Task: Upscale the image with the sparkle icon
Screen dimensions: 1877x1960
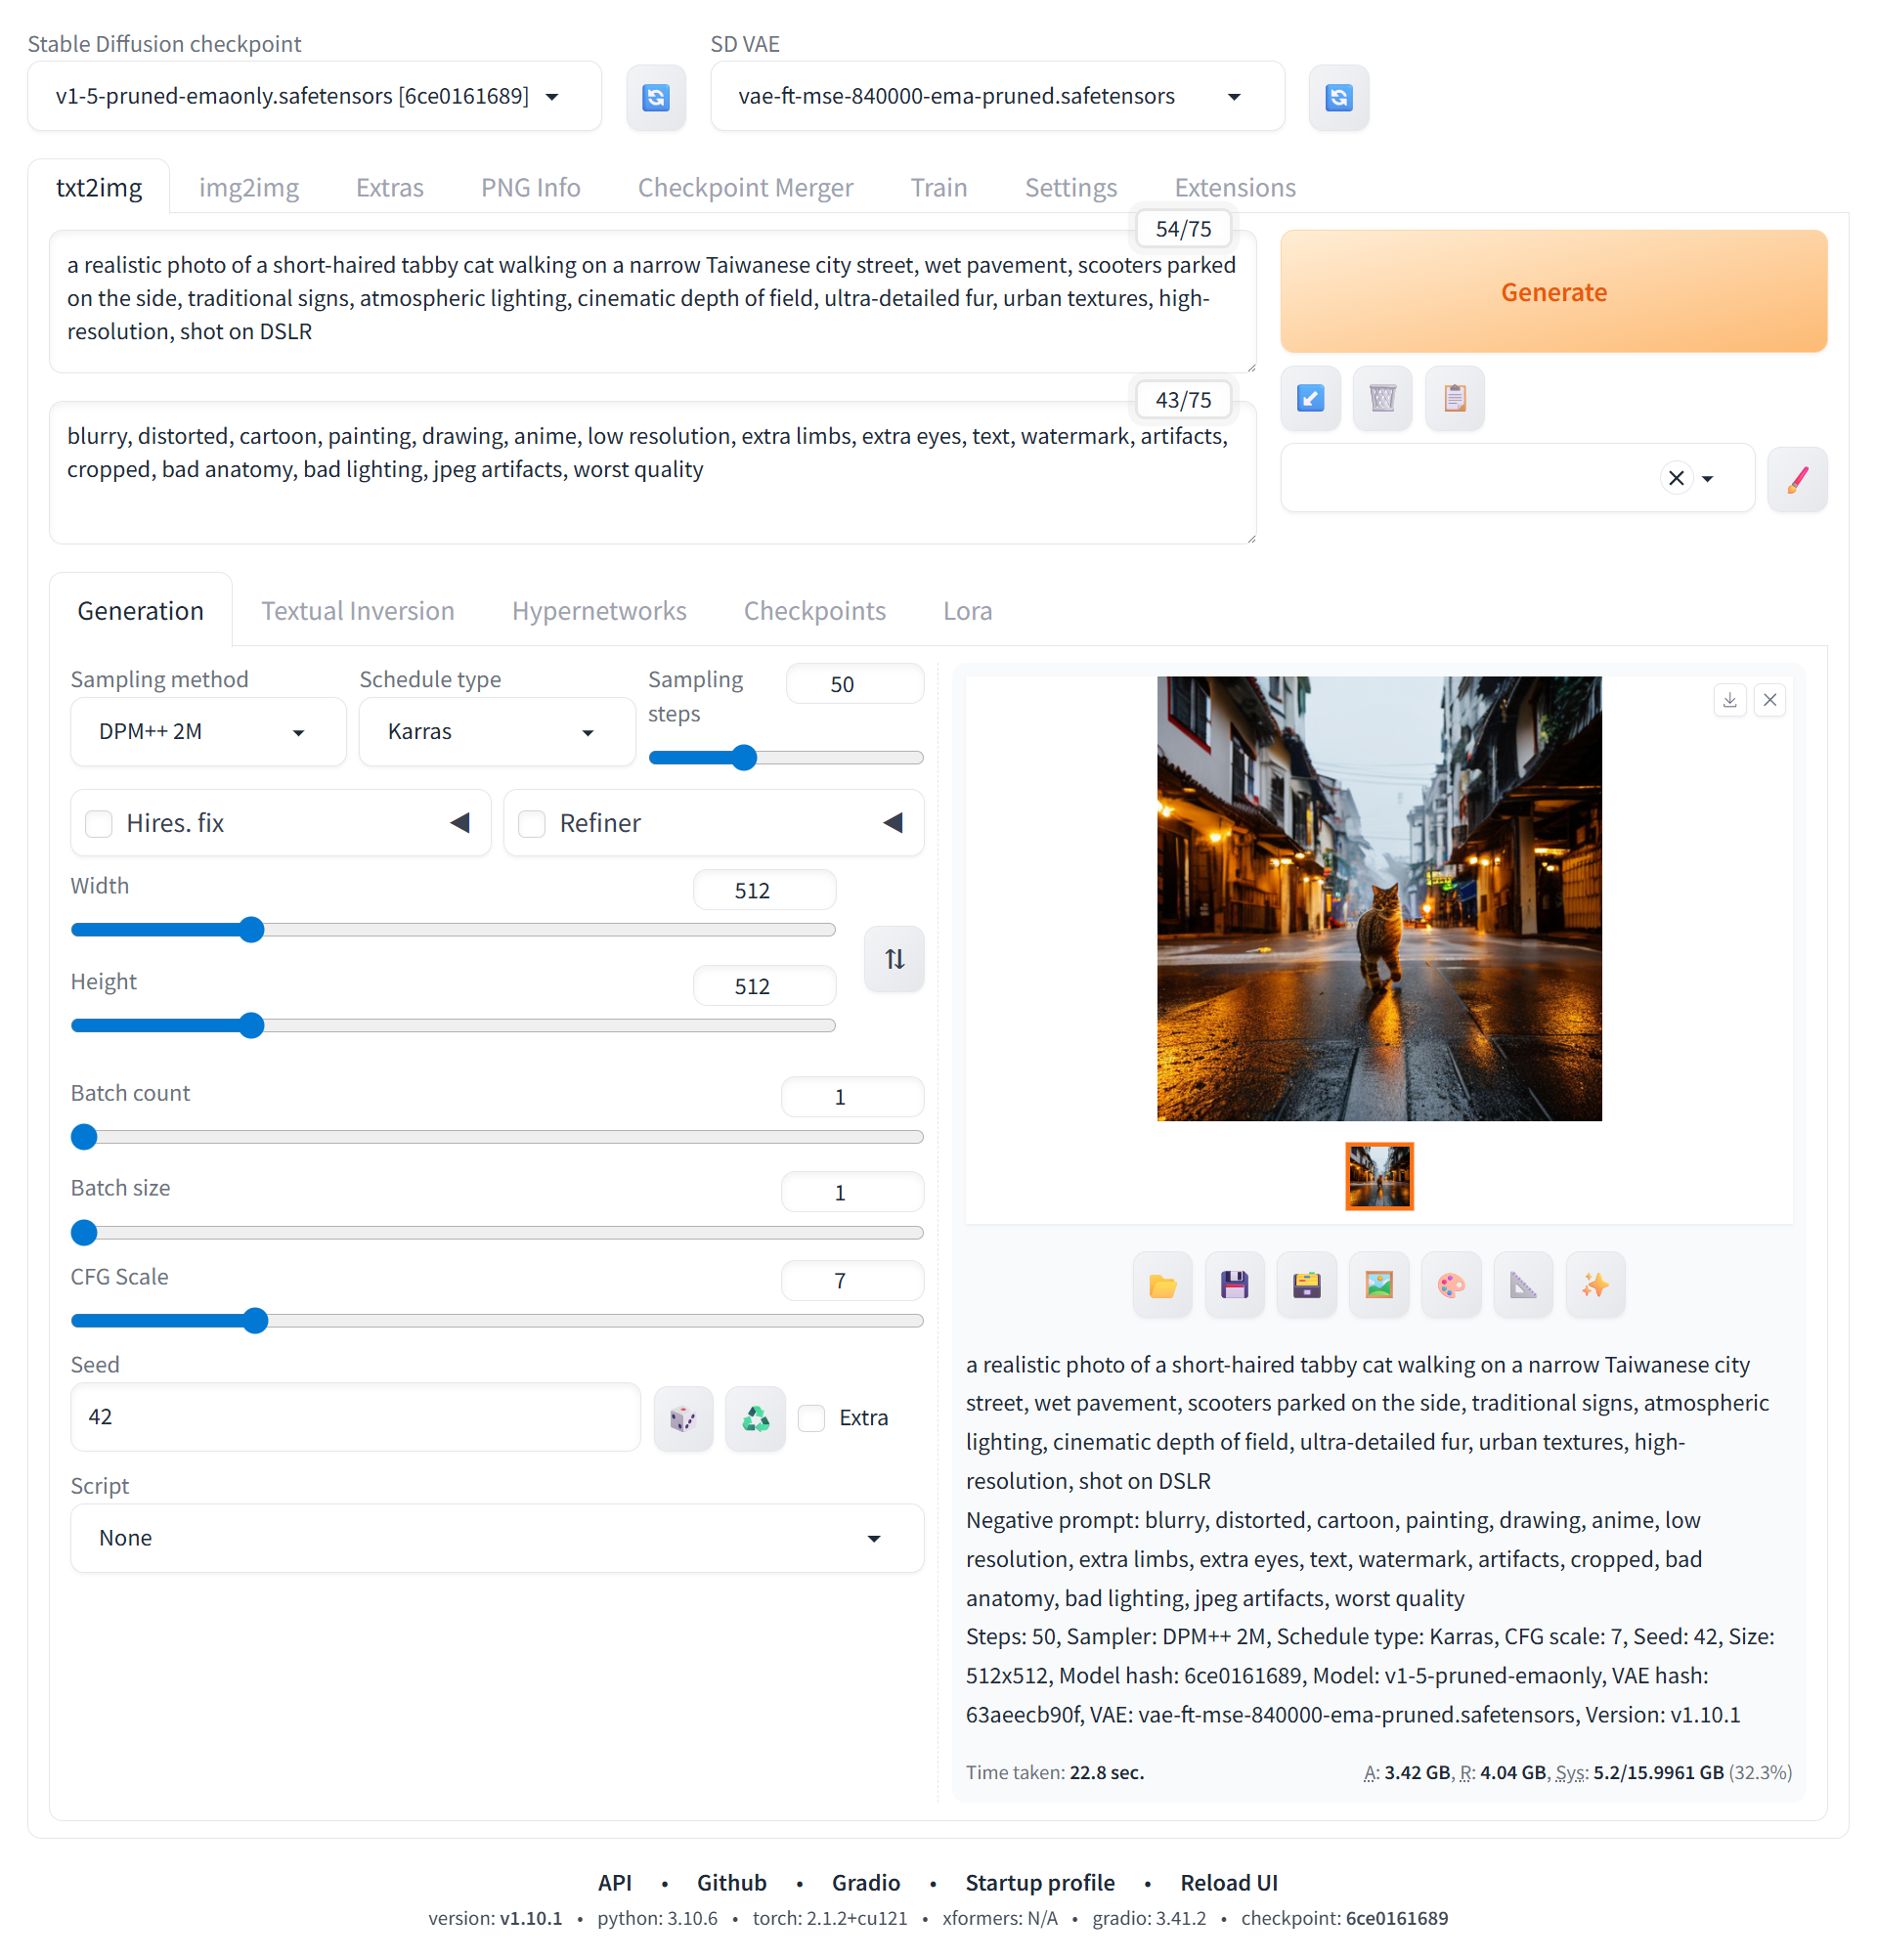Action: 1595,1285
